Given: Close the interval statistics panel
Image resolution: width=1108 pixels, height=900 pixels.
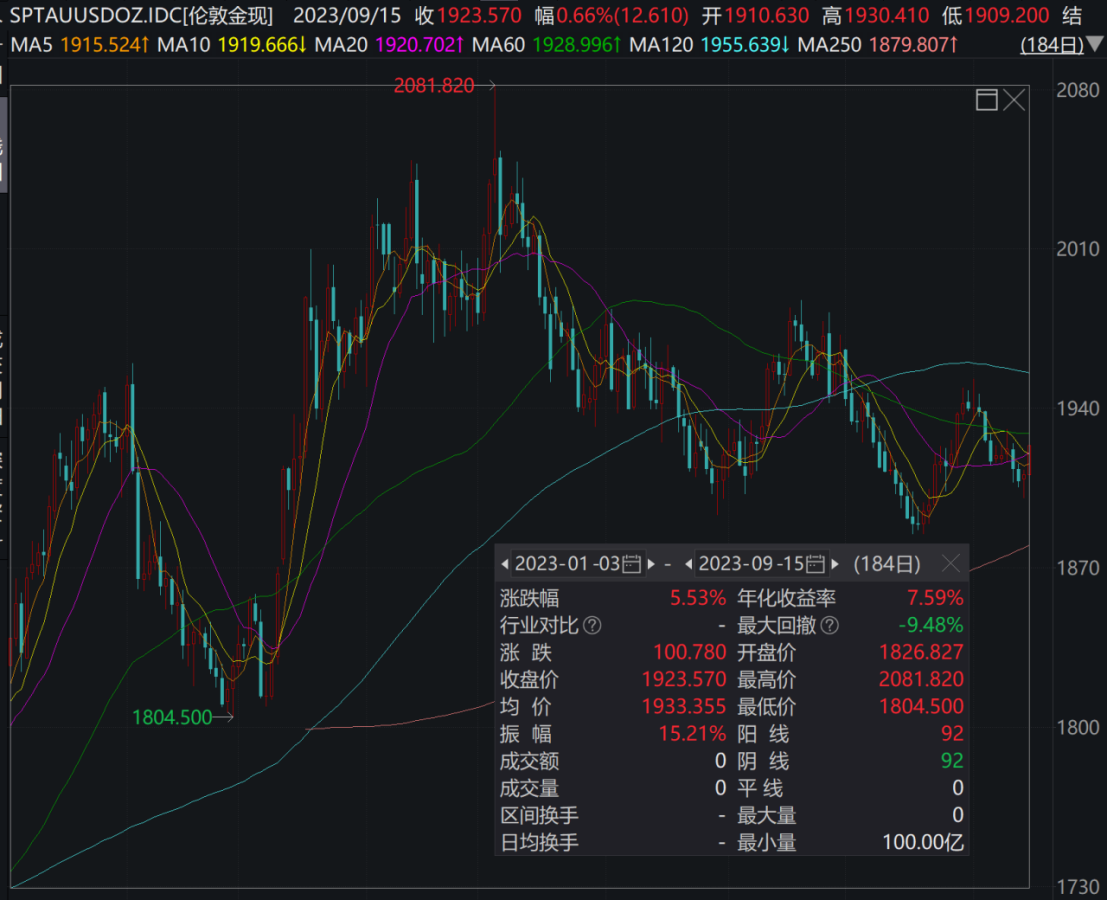Looking at the screenshot, I should point(950,564).
